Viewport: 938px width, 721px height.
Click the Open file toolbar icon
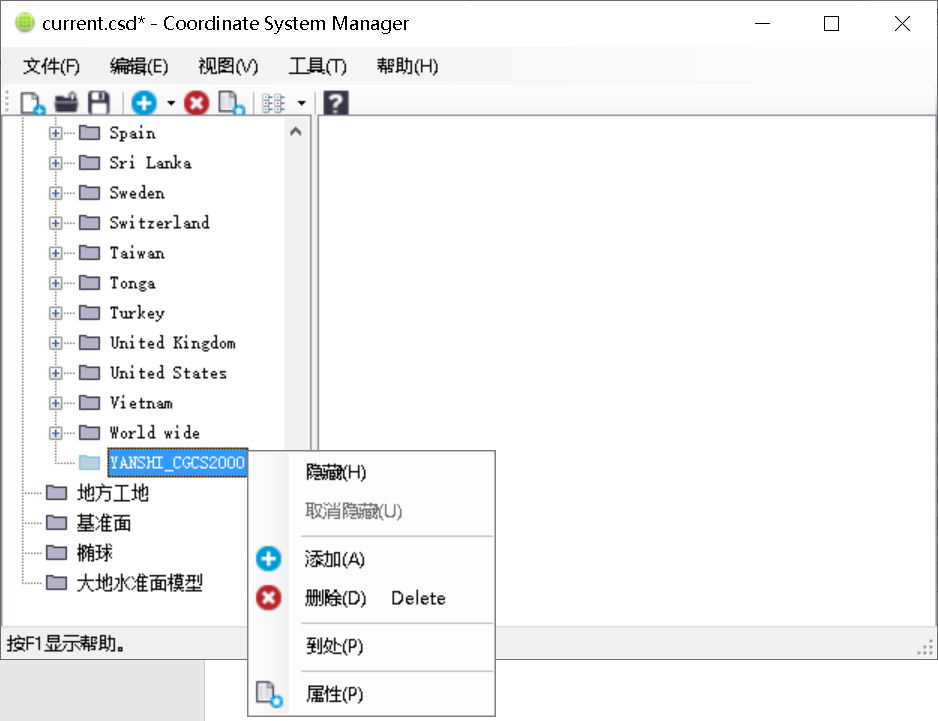(x=66, y=102)
